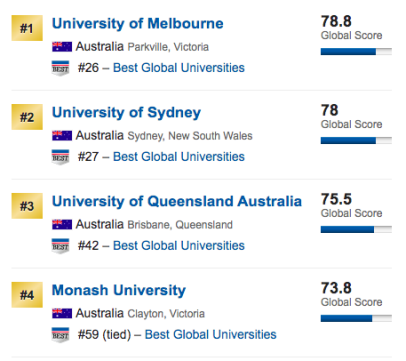This screenshot has height=361, width=406.
Task: Click the 78.8 global score bar
Action: coord(356,52)
